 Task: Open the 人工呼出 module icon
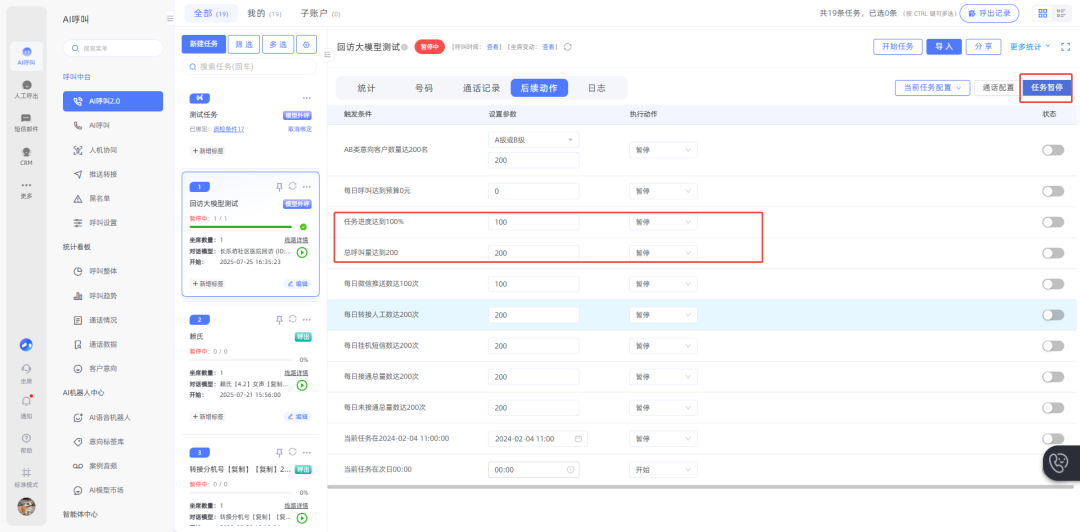click(x=26, y=89)
